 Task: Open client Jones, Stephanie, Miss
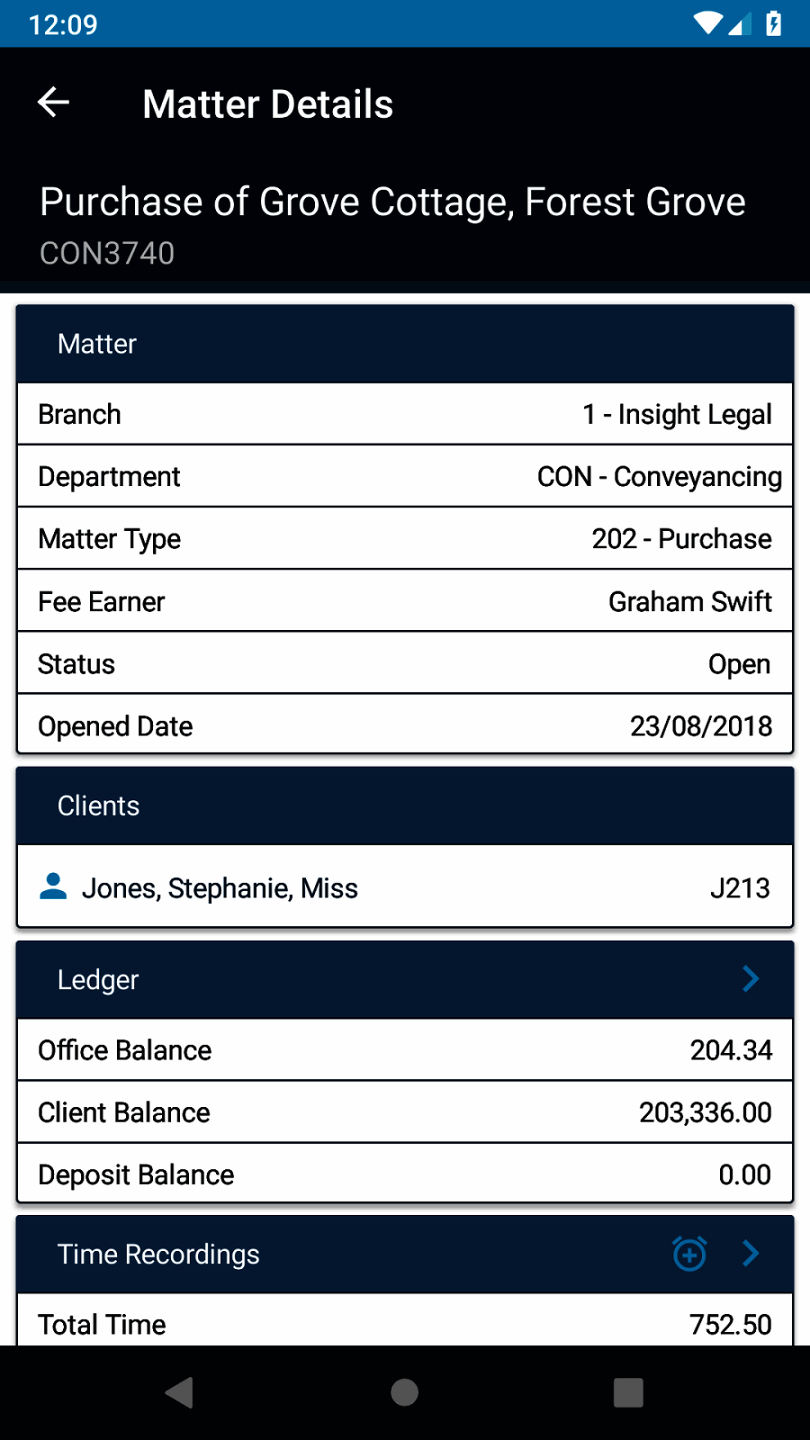coord(220,888)
